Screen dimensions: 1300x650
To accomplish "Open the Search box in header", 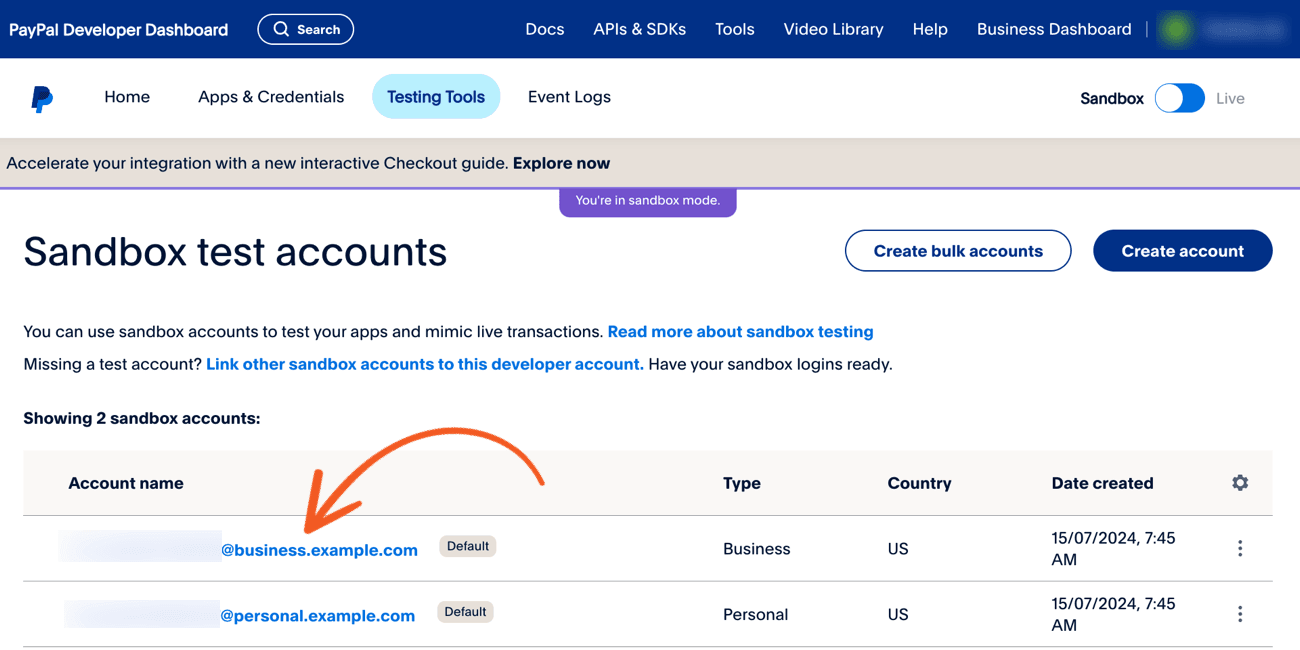I will click(x=306, y=29).
